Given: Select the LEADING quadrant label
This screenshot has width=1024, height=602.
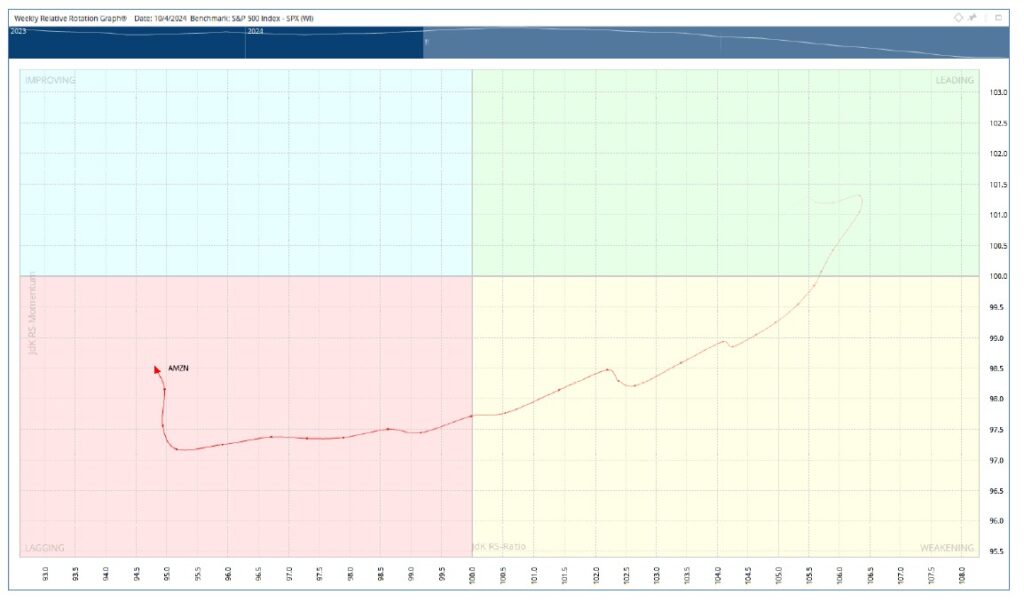Looking at the screenshot, I should 954,80.
